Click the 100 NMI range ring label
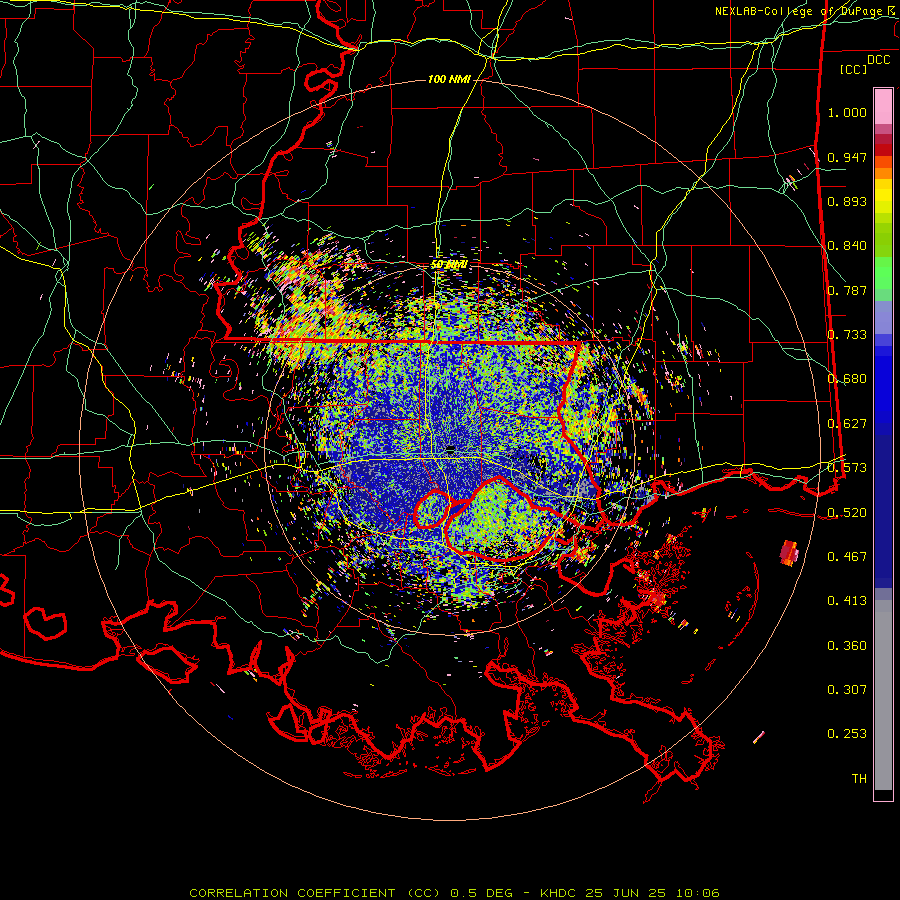900x900 pixels. click(449, 79)
